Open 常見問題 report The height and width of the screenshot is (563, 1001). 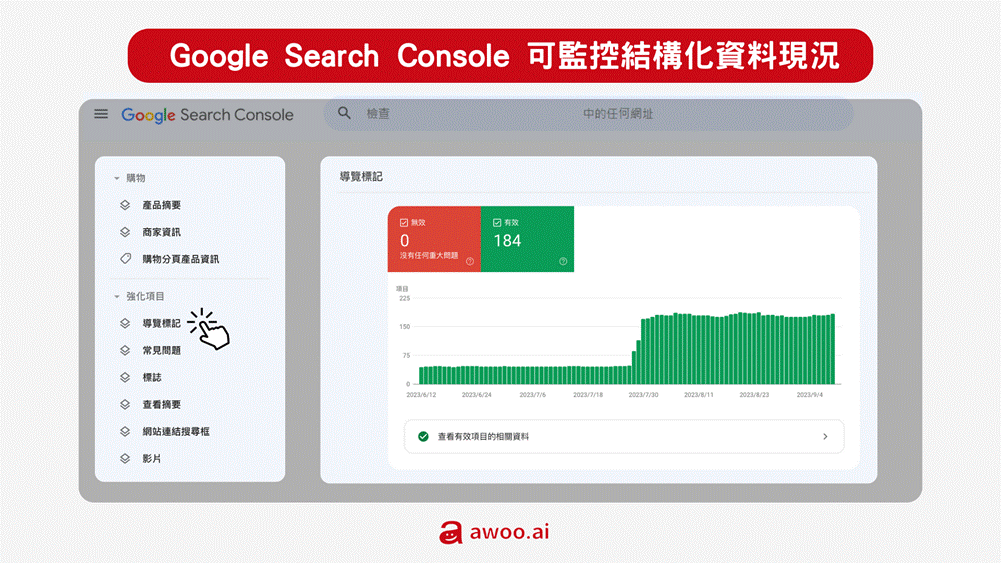[162, 350]
